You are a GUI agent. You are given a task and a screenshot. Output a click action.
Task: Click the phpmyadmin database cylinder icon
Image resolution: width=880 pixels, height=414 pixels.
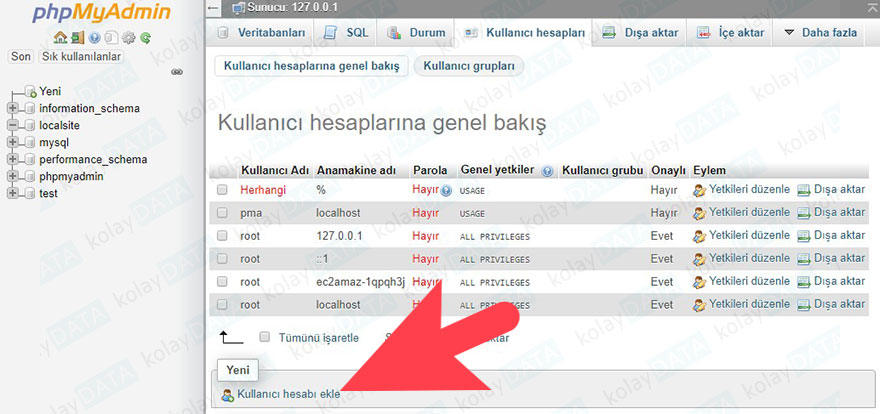pyautogui.click(x=30, y=177)
